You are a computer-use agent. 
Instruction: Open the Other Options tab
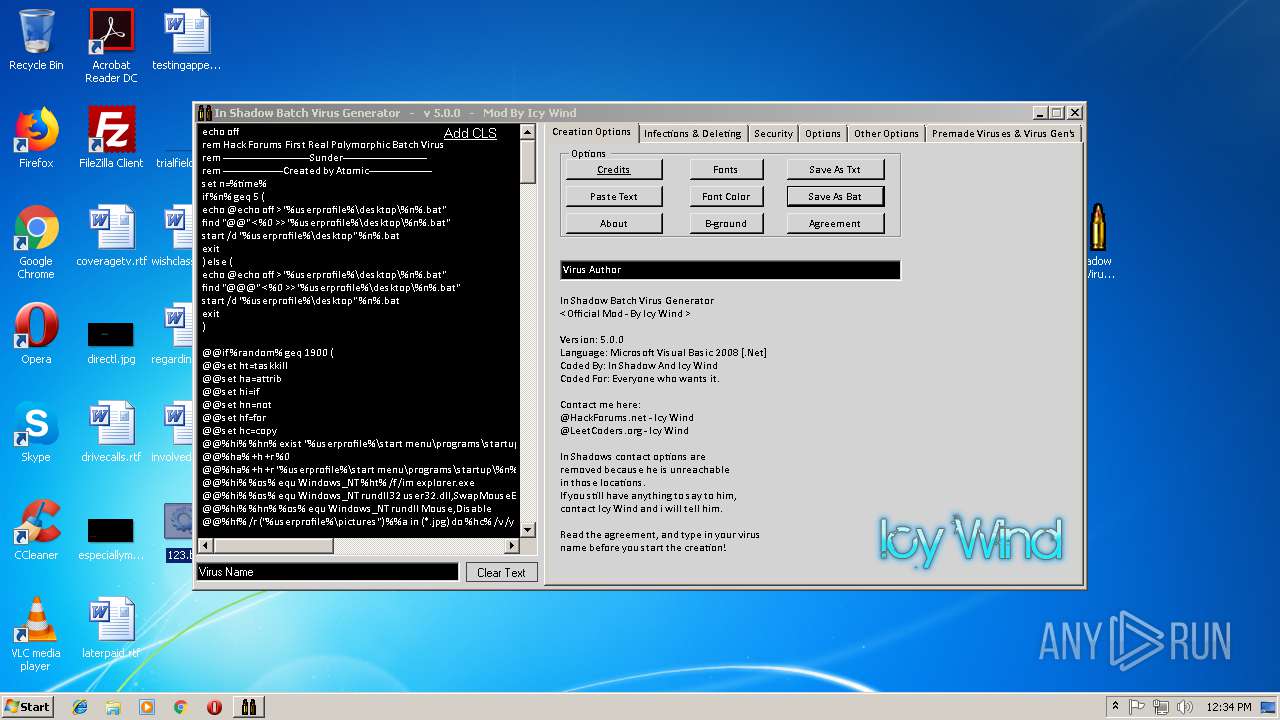pyautogui.click(x=886, y=133)
